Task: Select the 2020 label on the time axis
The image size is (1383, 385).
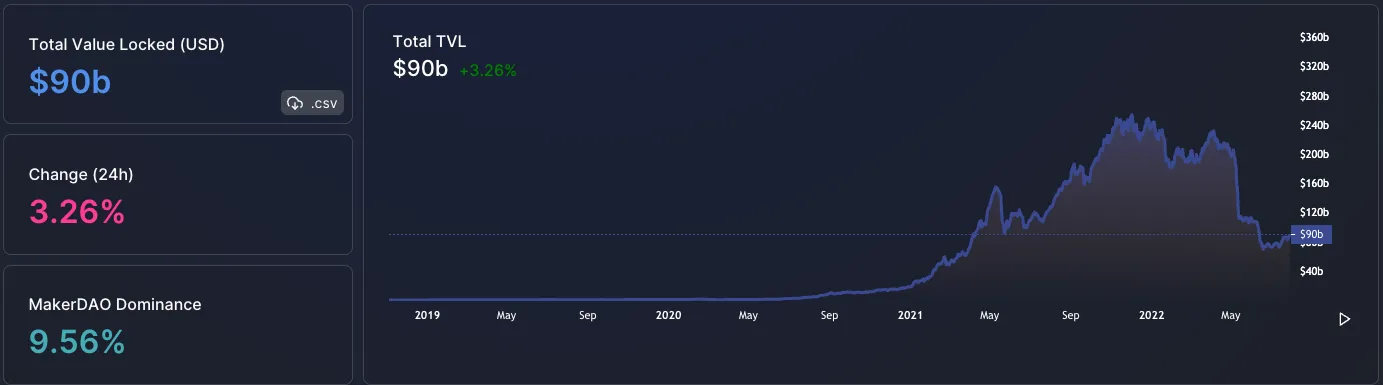Action: tap(668, 315)
